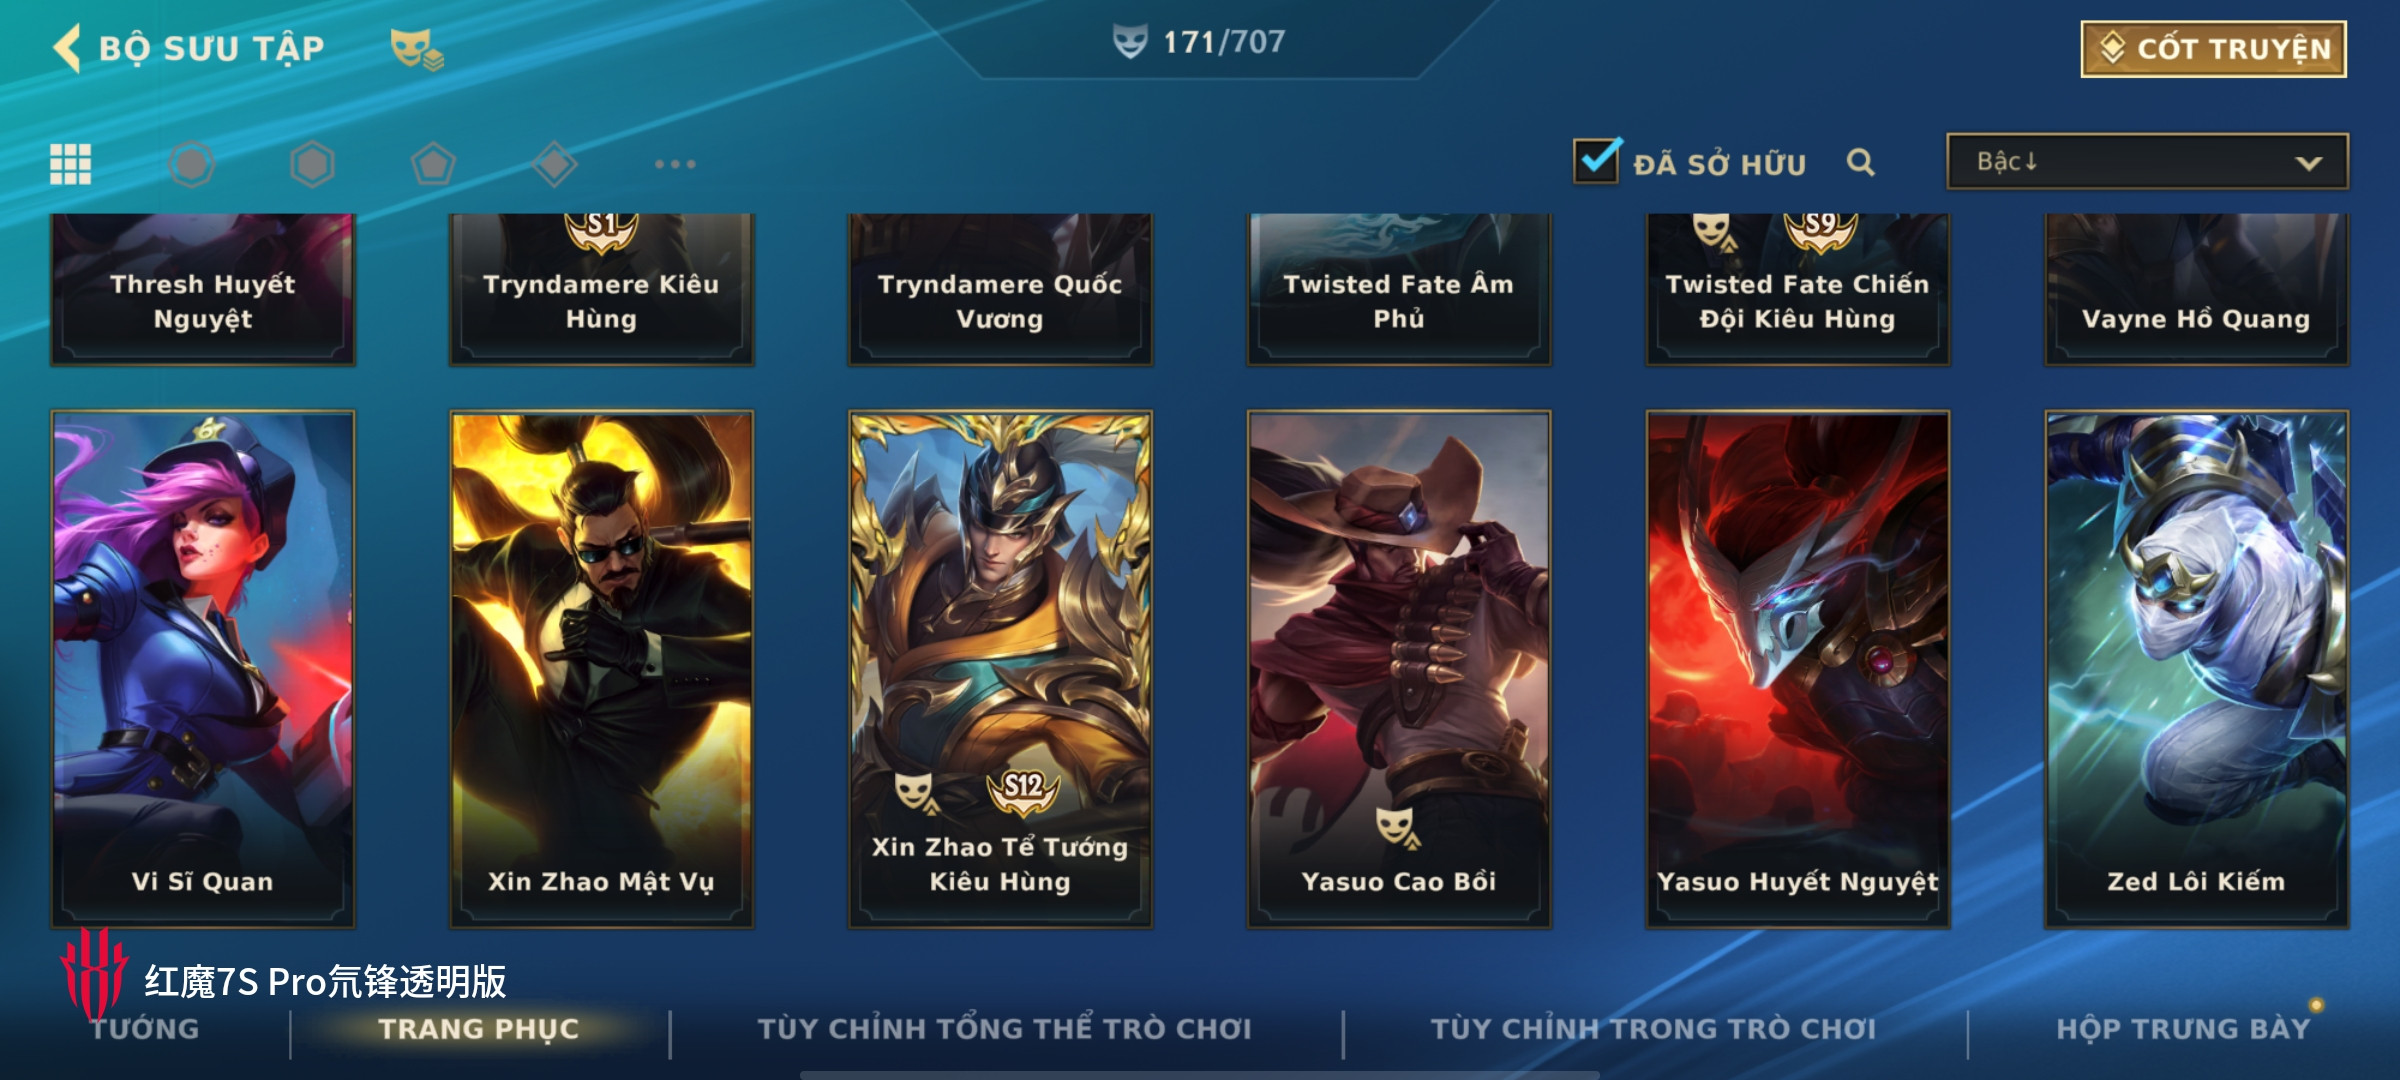Expand sort options via chevron arrow
Screen dimensions: 2400x1080
click(2308, 163)
